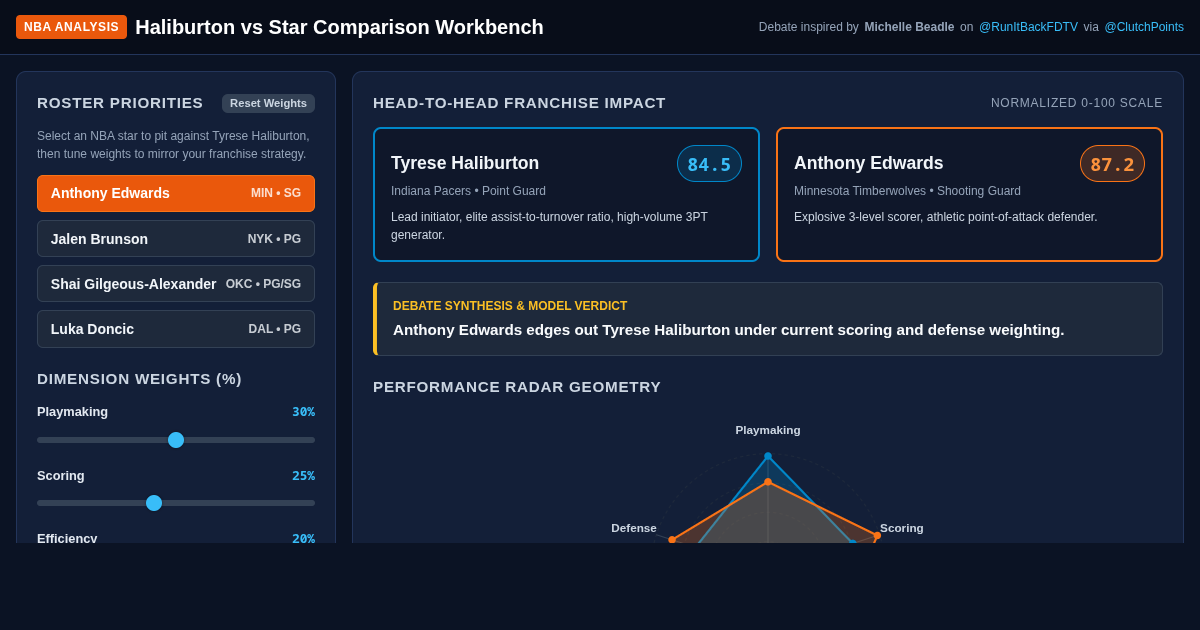The height and width of the screenshot is (630, 1200).
Task: Open the @RunItBackFDTV link
Action: (1028, 27)
